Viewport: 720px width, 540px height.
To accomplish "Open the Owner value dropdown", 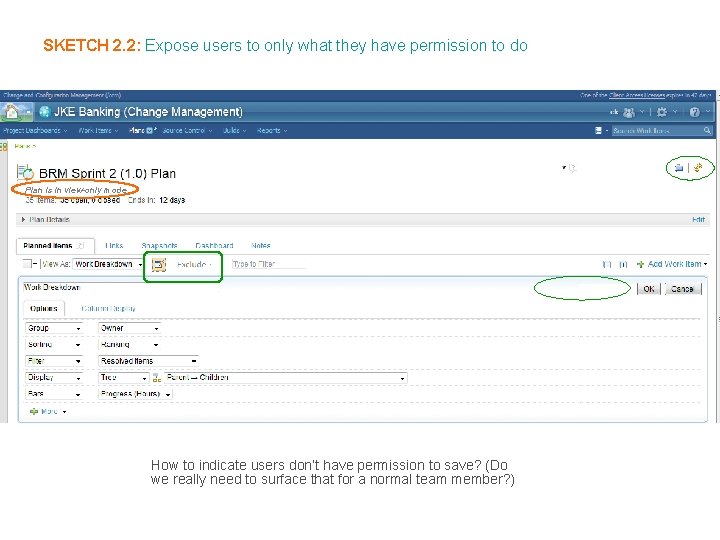I will coord(129,328).
